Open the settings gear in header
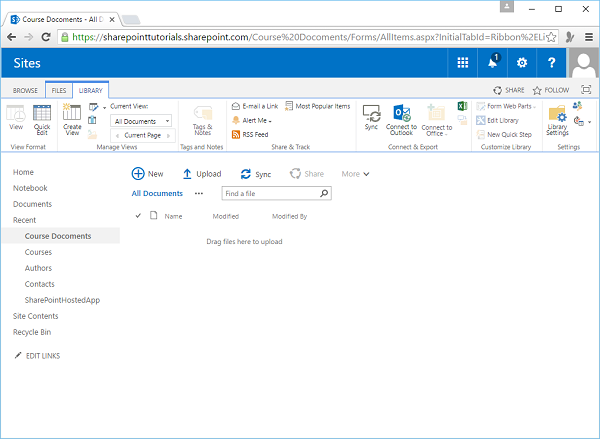This screenshot has width=600, height=439. (521, 63)
